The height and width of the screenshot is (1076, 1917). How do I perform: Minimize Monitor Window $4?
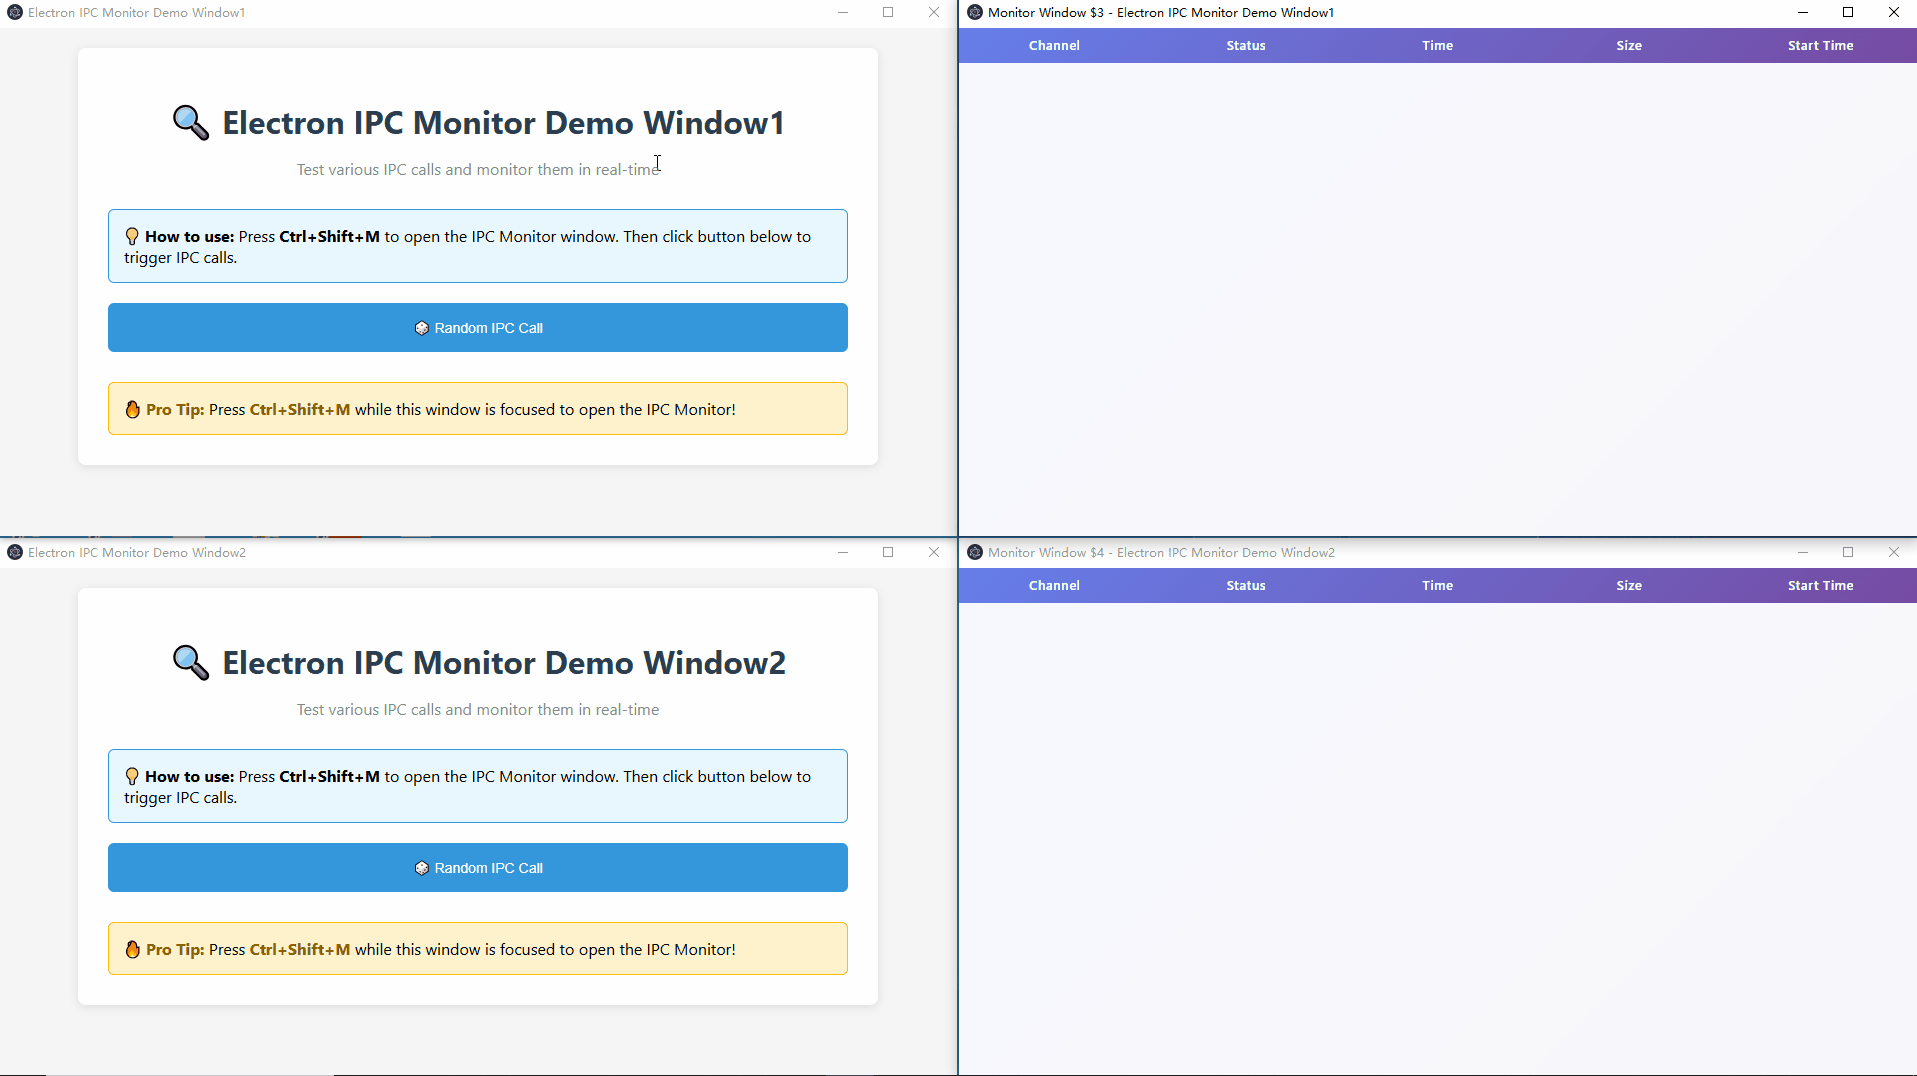1803,553
